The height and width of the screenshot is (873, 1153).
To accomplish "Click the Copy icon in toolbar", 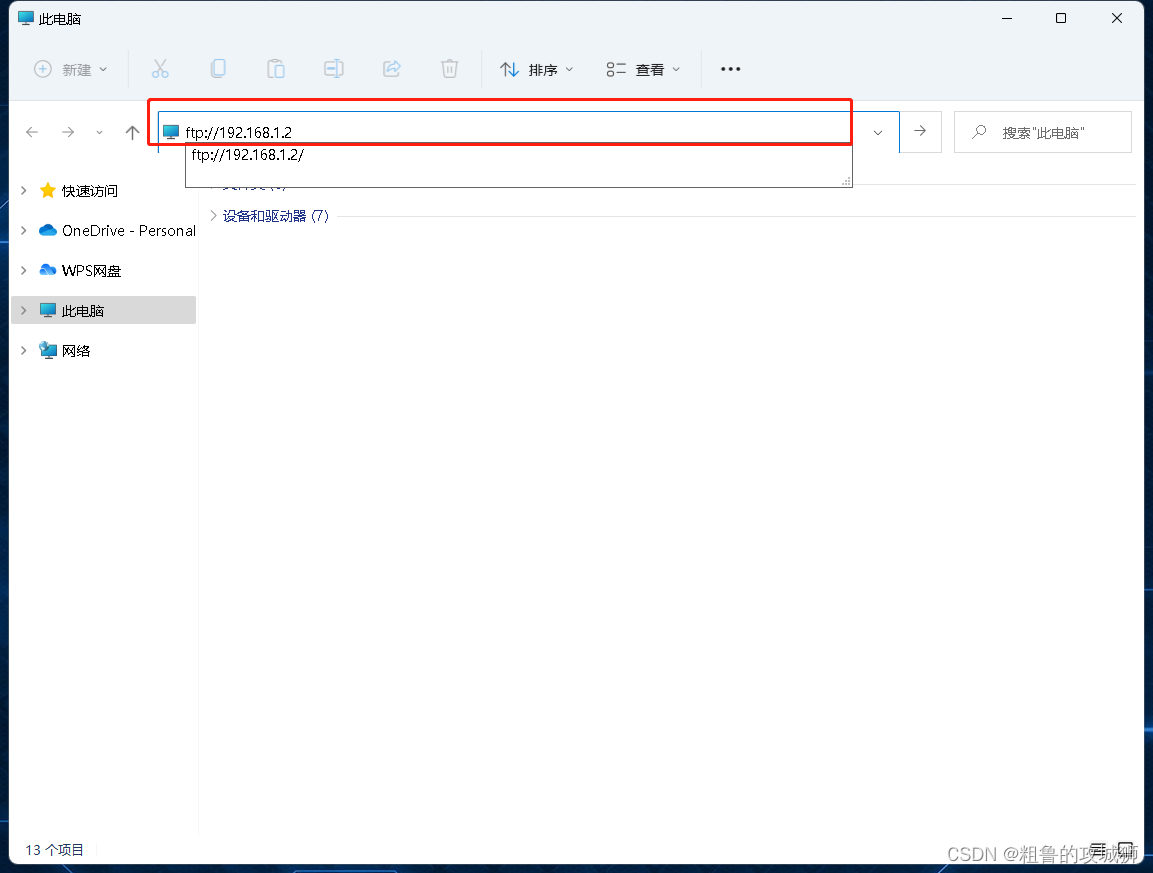I will (218, 69).
